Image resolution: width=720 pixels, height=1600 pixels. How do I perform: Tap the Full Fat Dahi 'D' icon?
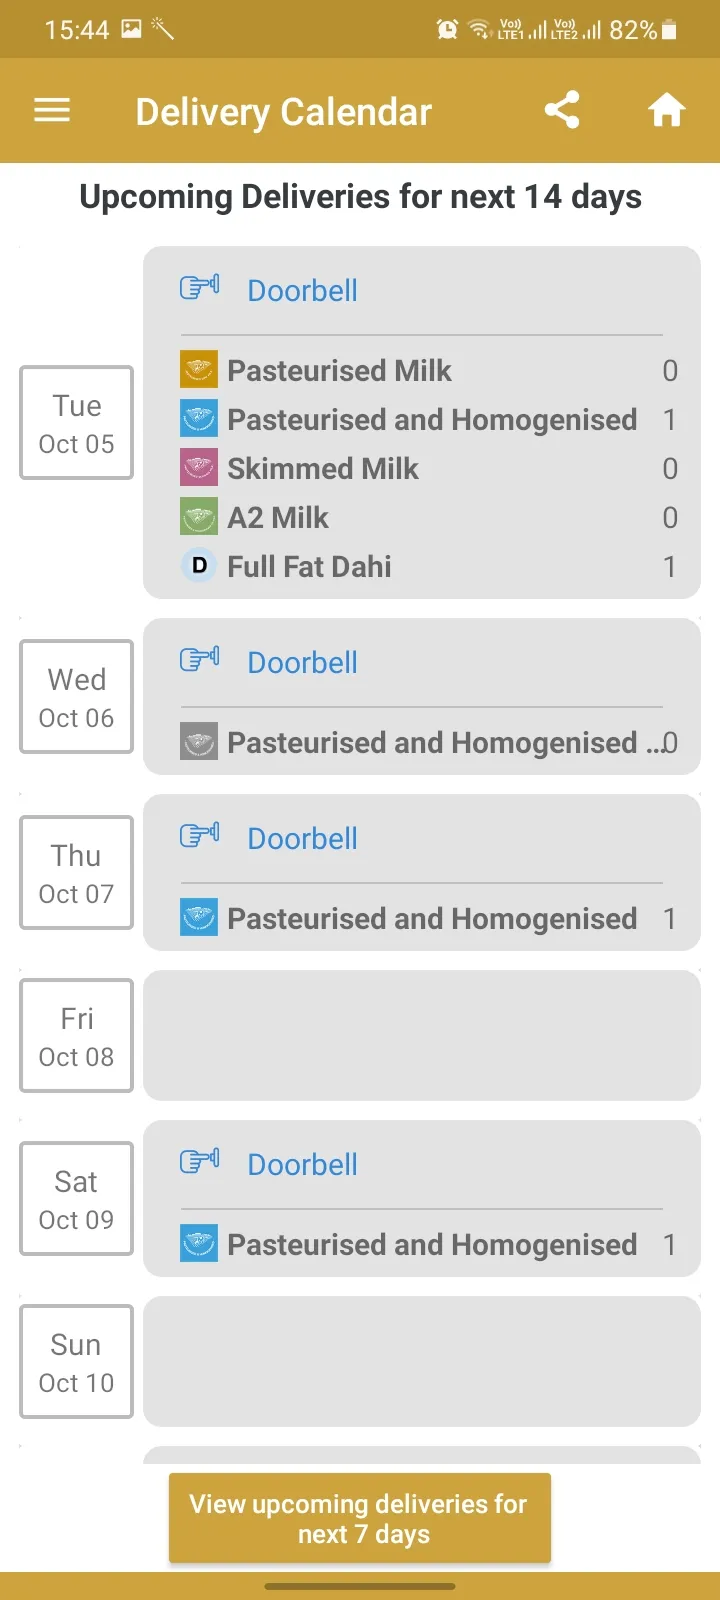[199, 566]
